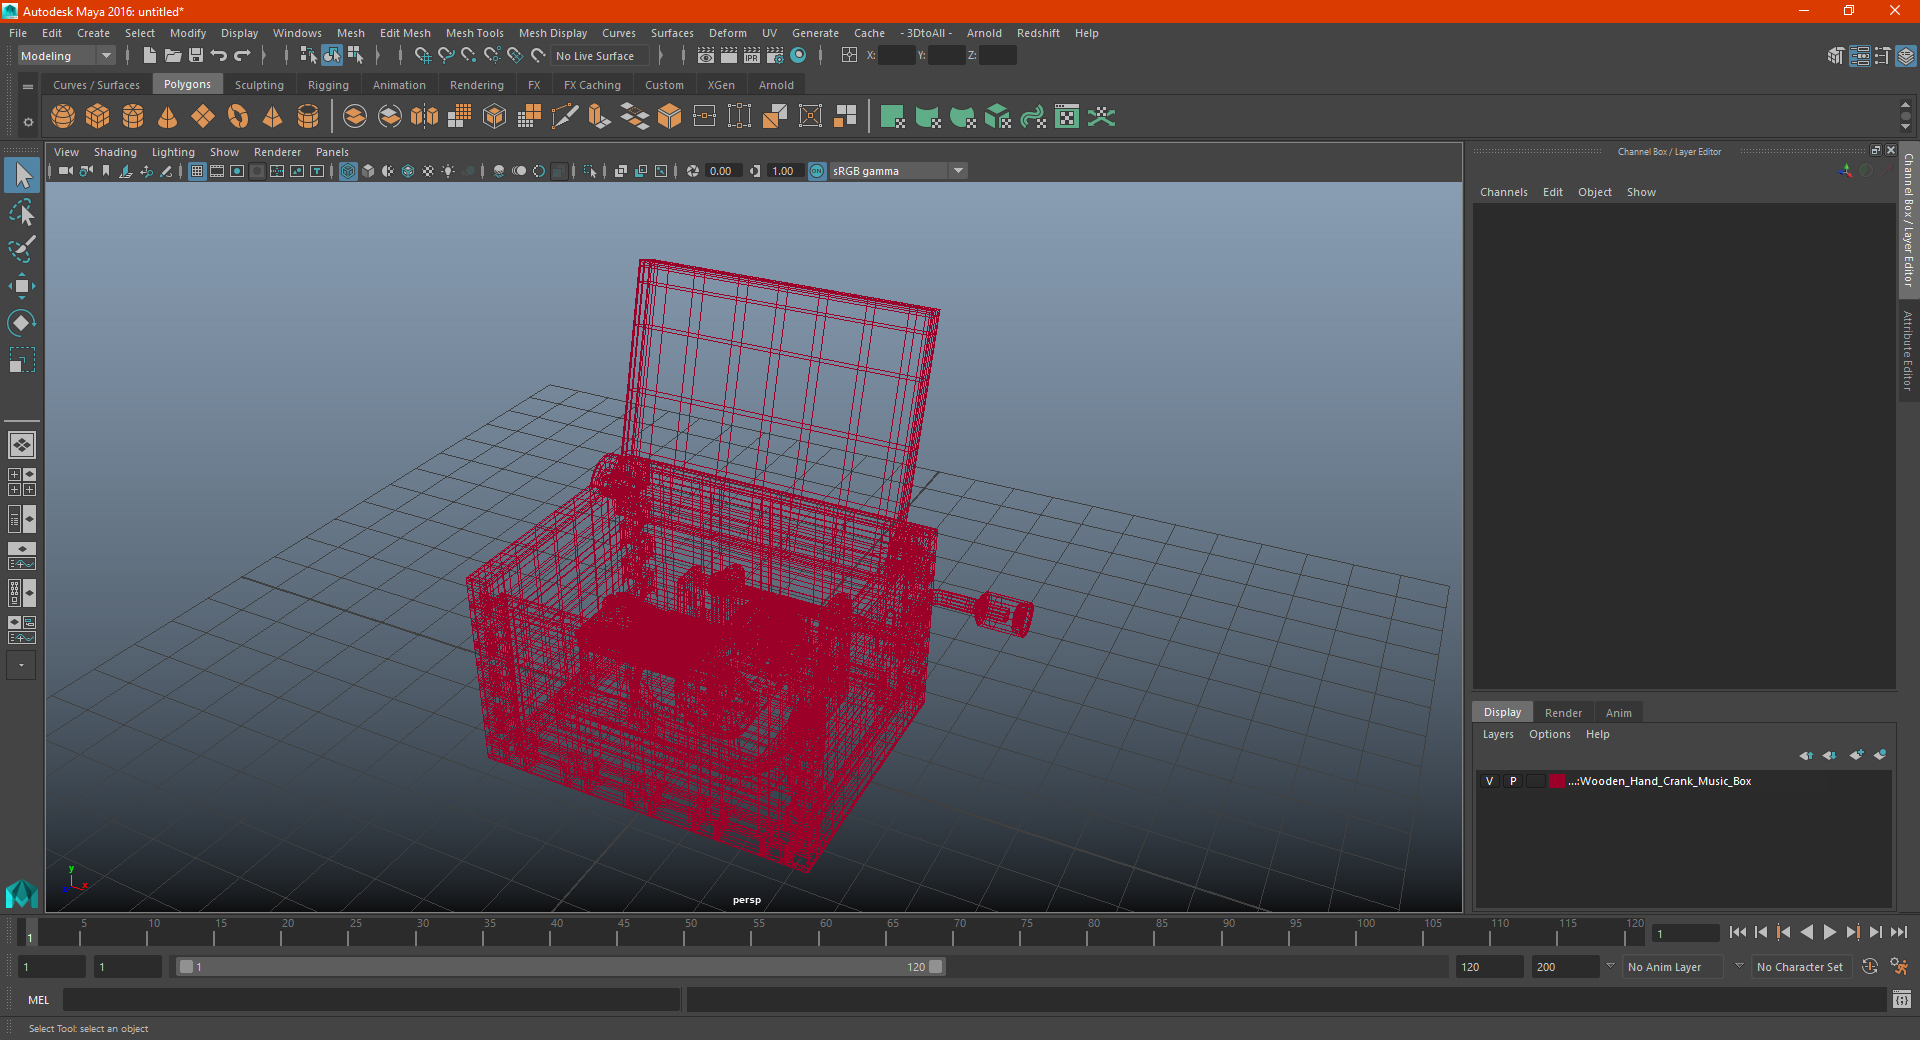Open the Channels menu in Channel Box
This screenshot has height=1040, width=1920.
point(1503,192)
